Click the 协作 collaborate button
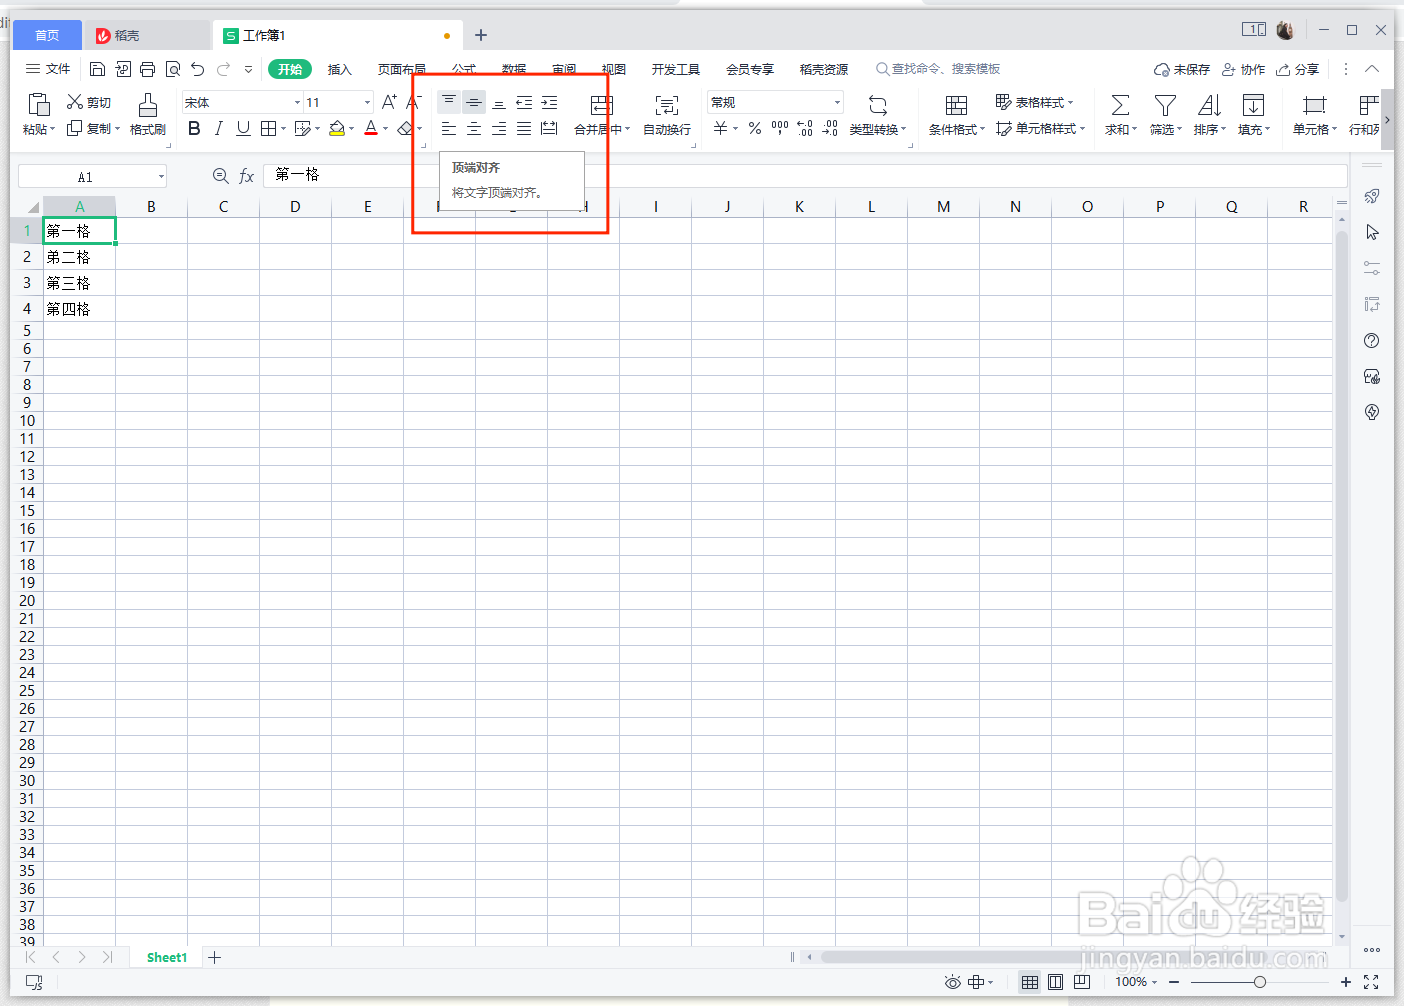 [1243, 69]
